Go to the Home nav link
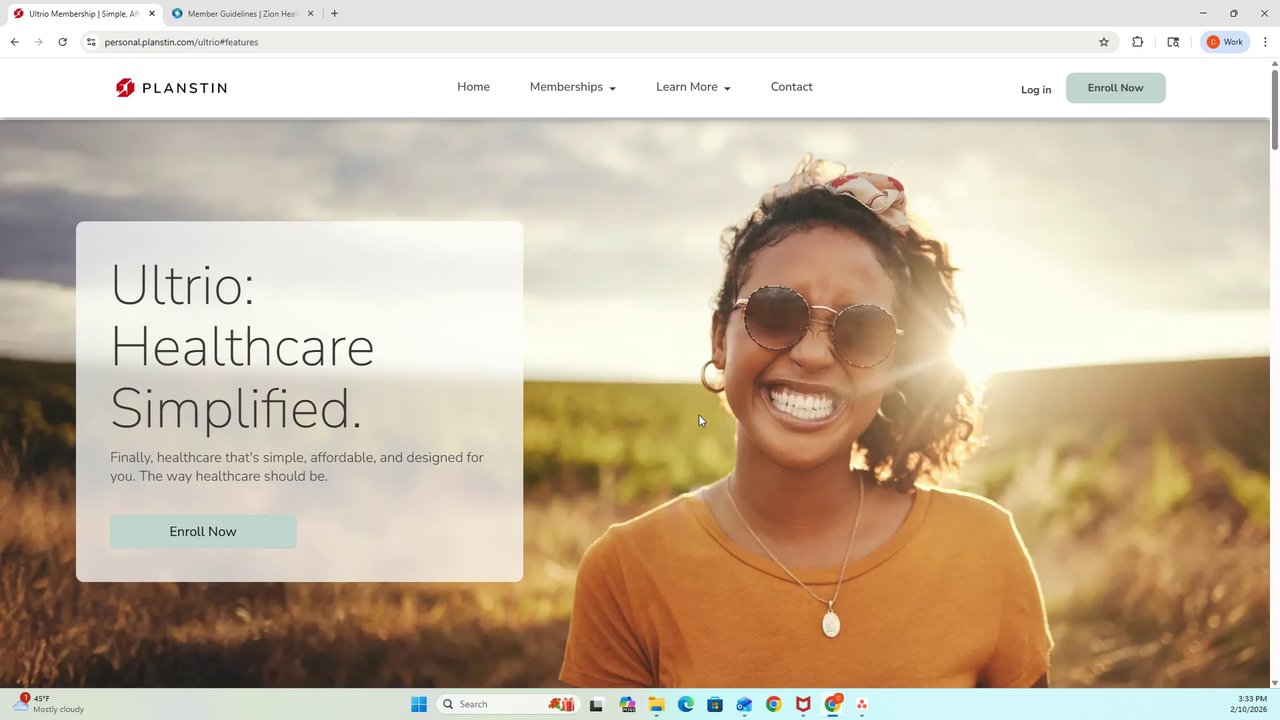The width and height of the screenshot is (1280, 720). [x=473, y=87]
